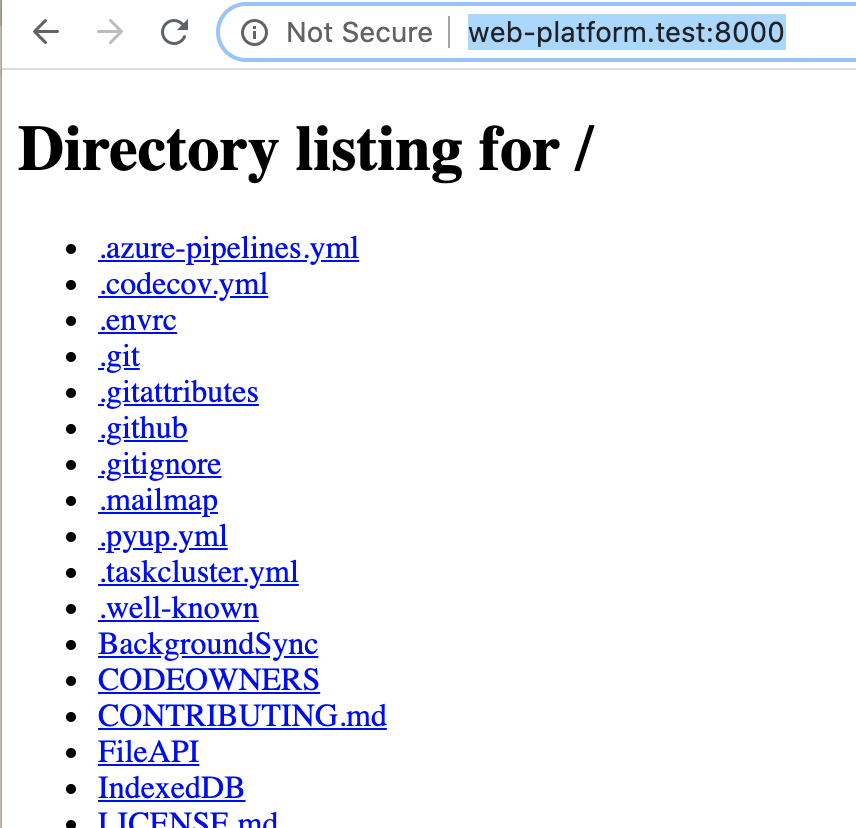The width and height of the screenshot is (856, 828).
Task: View the CODEOWNERS file
Action: pyautogui.click(x=208, y=680)
